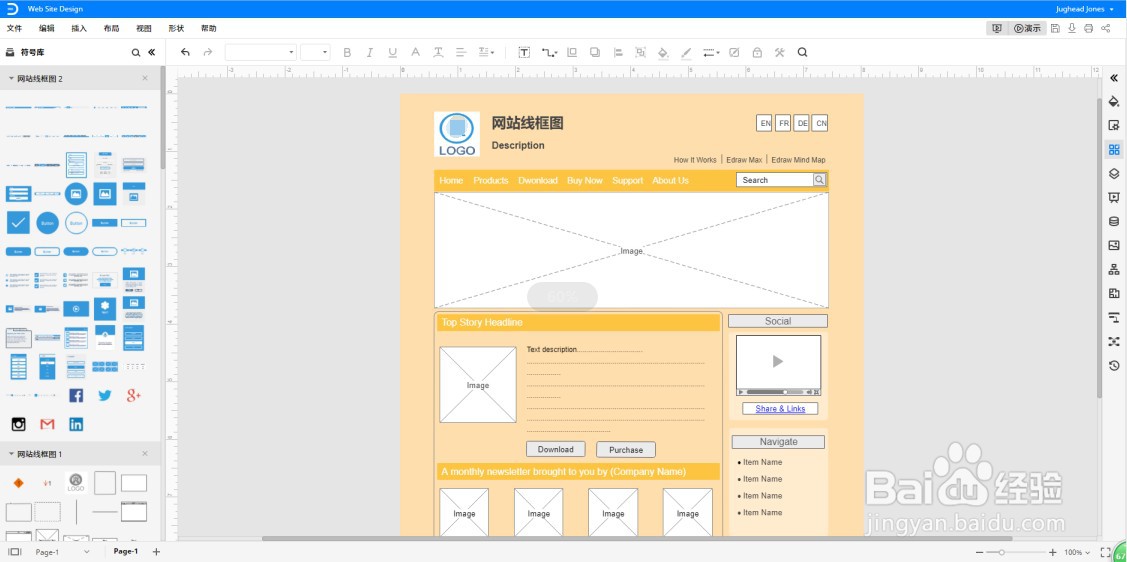
Task: Open the 帮助 menu
Action: tap(208, 29)
